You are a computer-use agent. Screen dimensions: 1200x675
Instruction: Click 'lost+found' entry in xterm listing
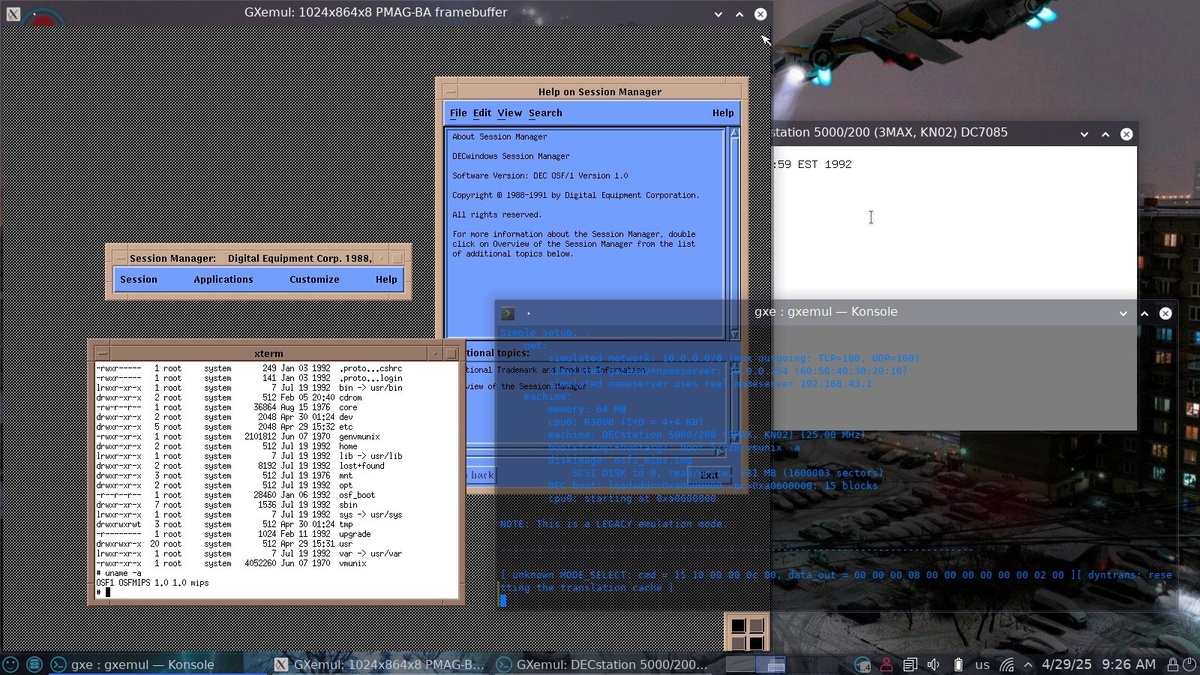361,466
